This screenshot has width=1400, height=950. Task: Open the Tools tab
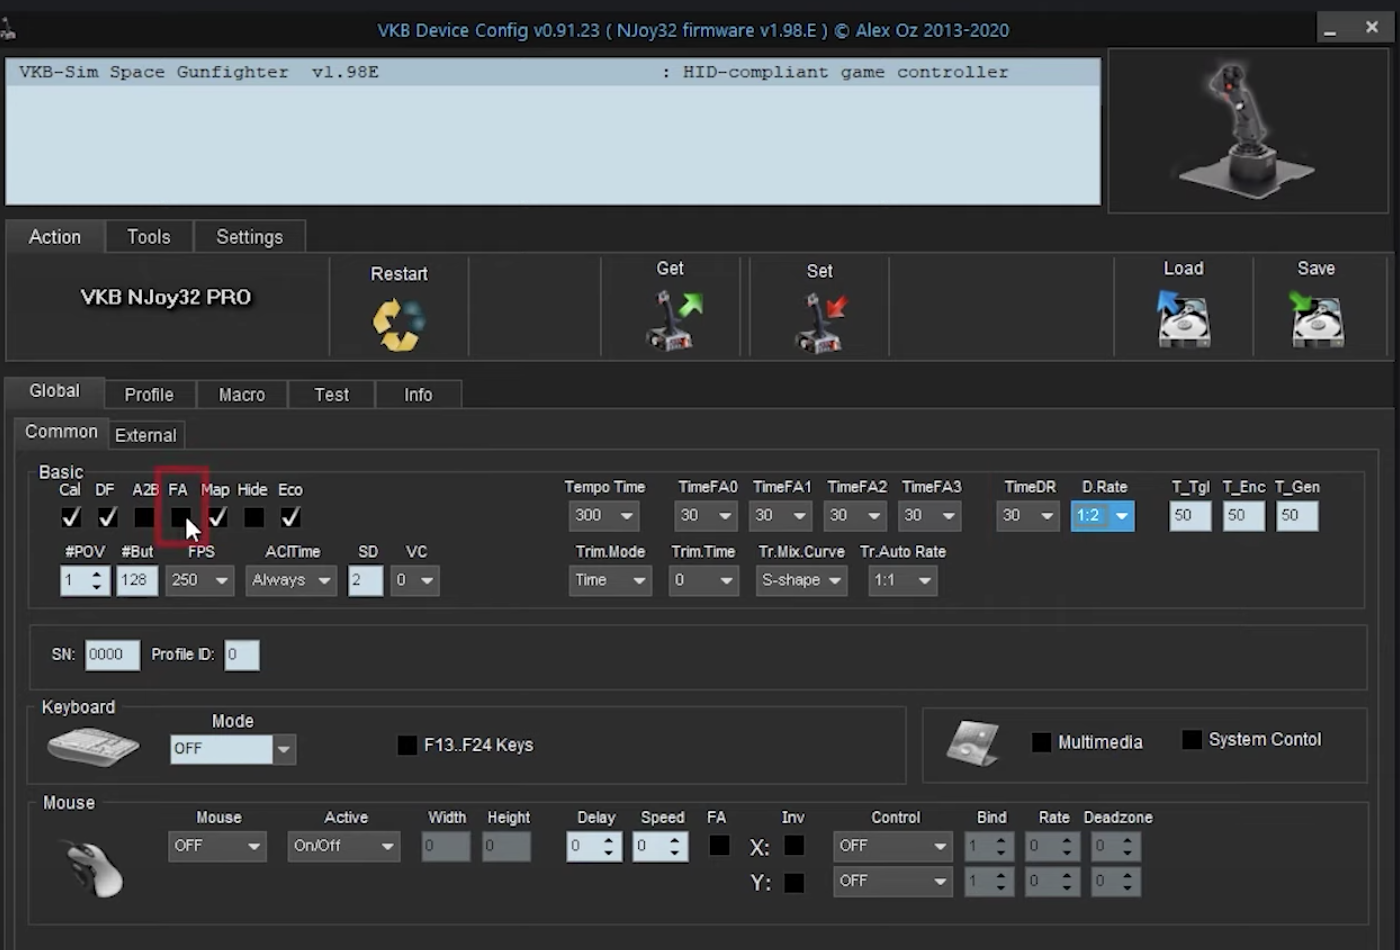click(148, 237)
